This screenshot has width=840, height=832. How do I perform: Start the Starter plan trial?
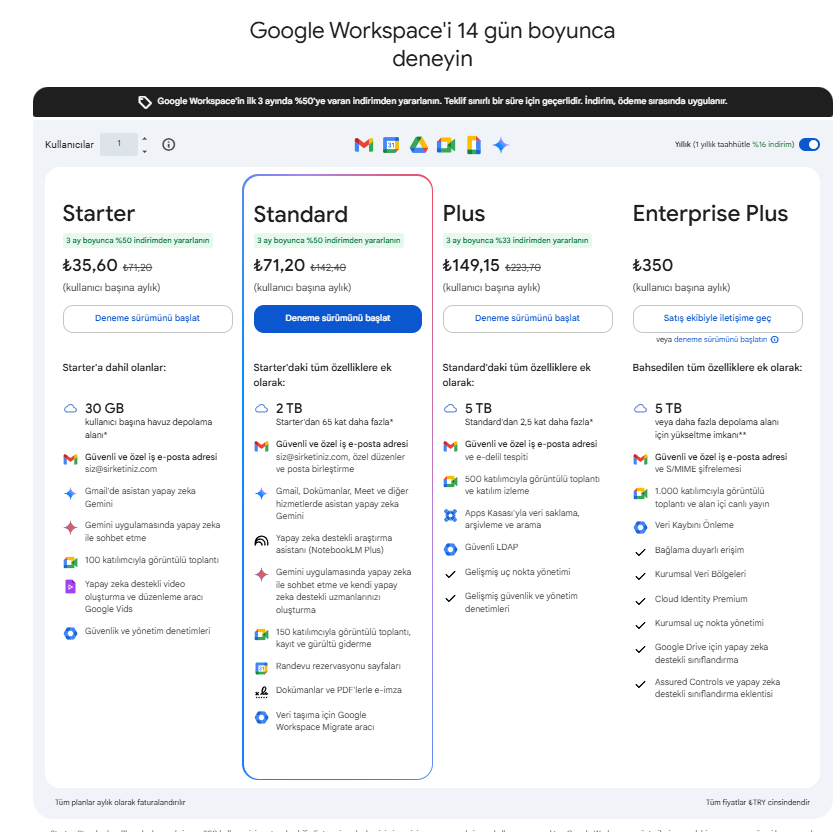pyautogui.click(x=147, y=318)
